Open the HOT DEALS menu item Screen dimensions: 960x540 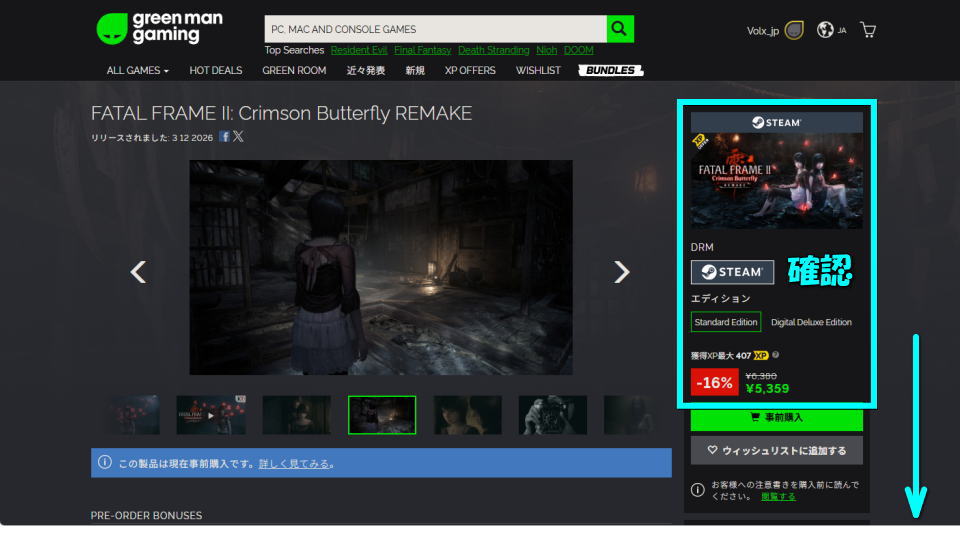click(x=215, y=71)
